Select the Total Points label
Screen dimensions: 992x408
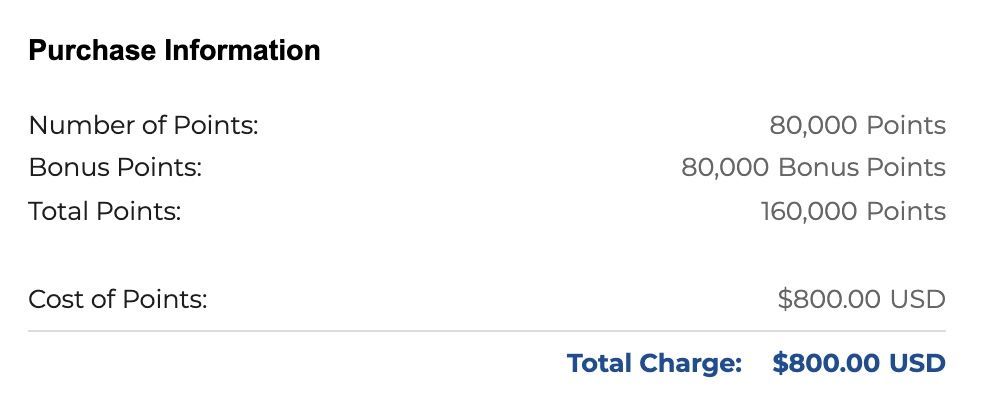coord(105,211)
